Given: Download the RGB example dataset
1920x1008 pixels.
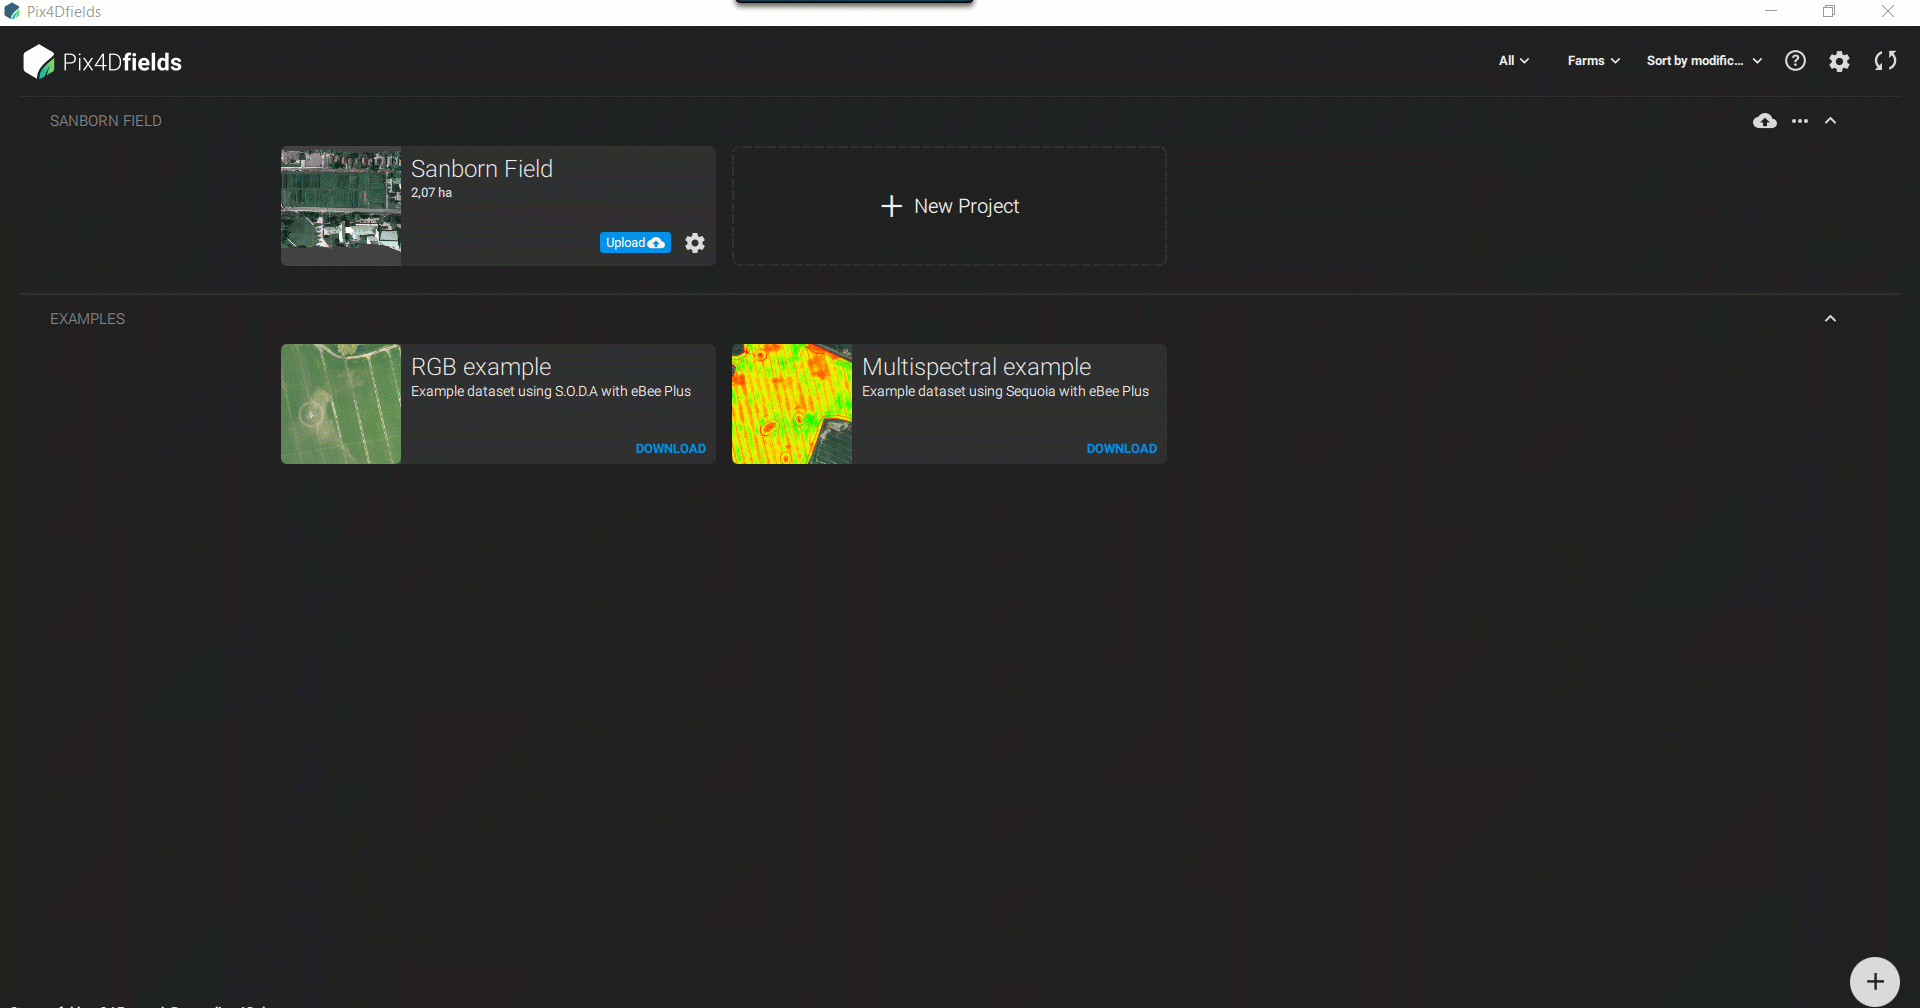Looking at the screenshot, I should pos(670,449).
